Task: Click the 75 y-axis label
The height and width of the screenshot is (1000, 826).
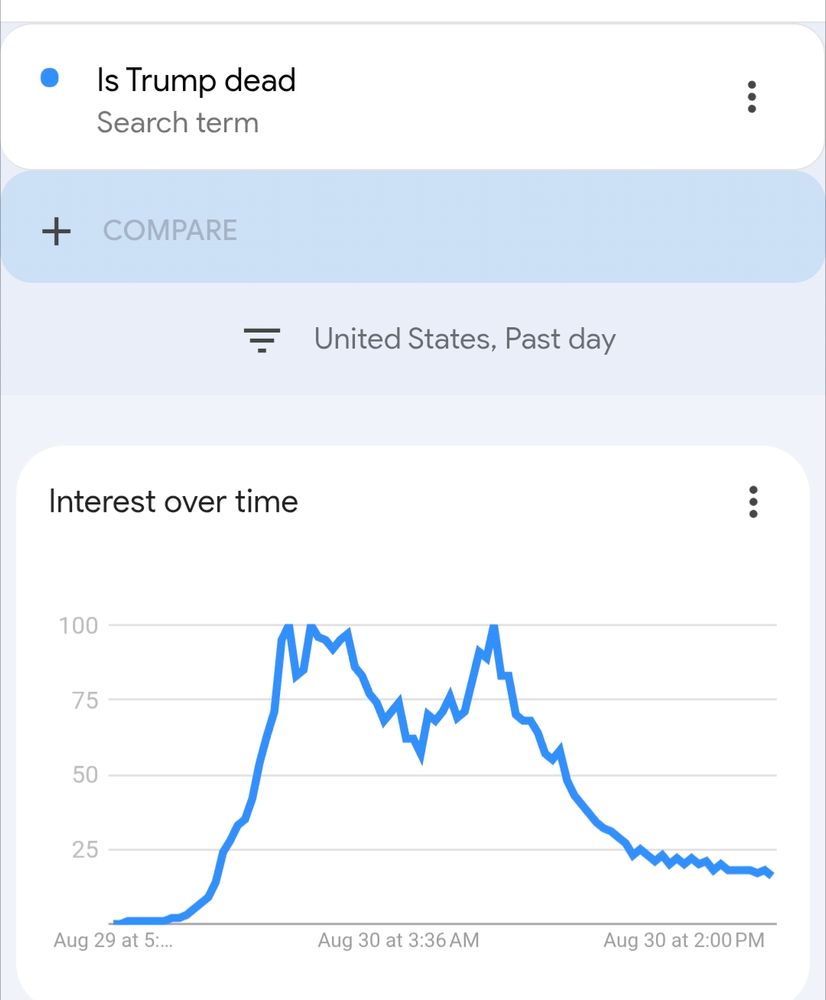Action: (x=85, y=700)
